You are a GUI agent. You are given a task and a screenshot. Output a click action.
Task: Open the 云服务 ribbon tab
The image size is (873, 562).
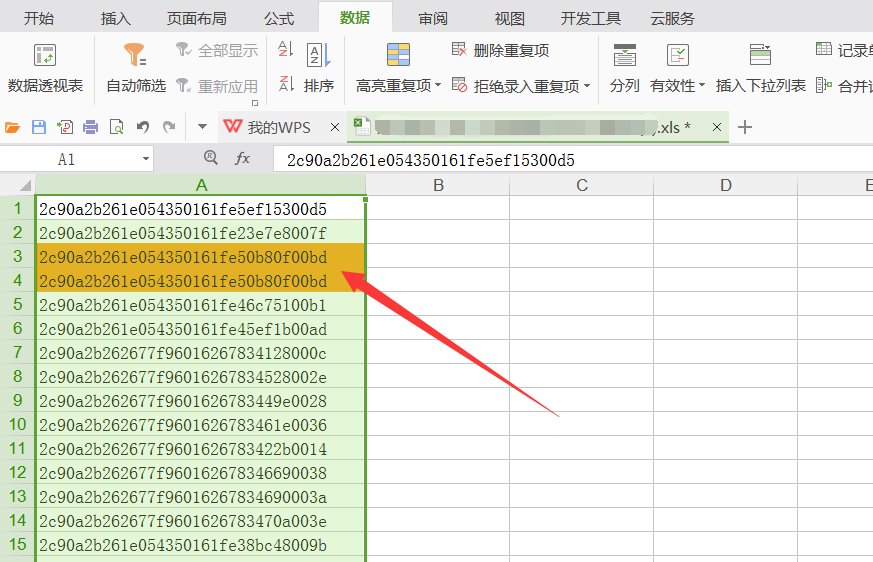click(673, 18)
